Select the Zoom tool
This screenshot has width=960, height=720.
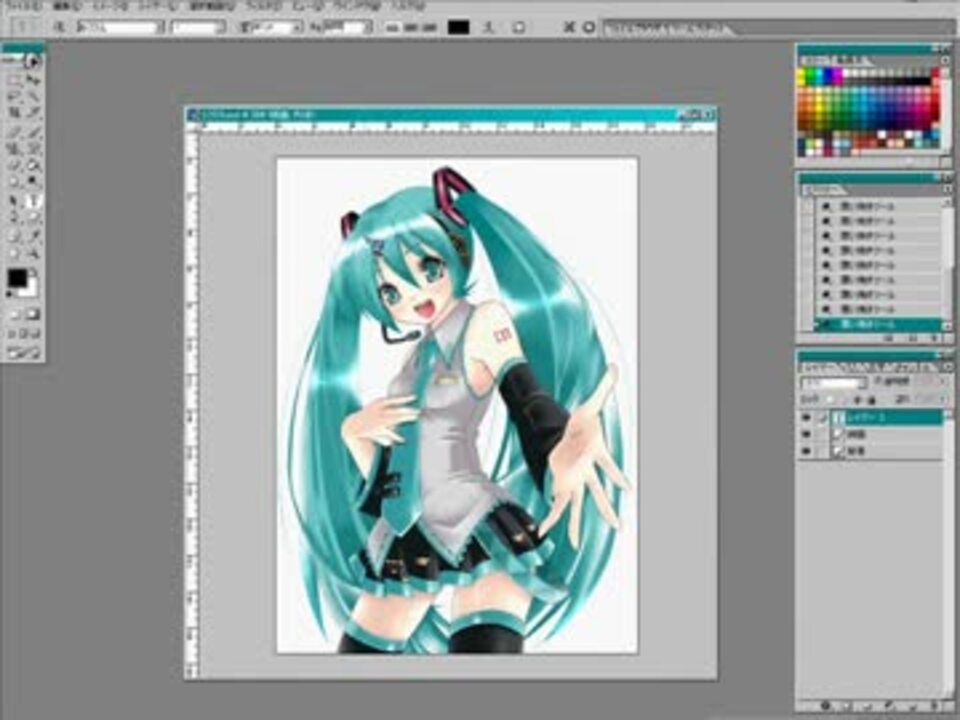[33, 252]
